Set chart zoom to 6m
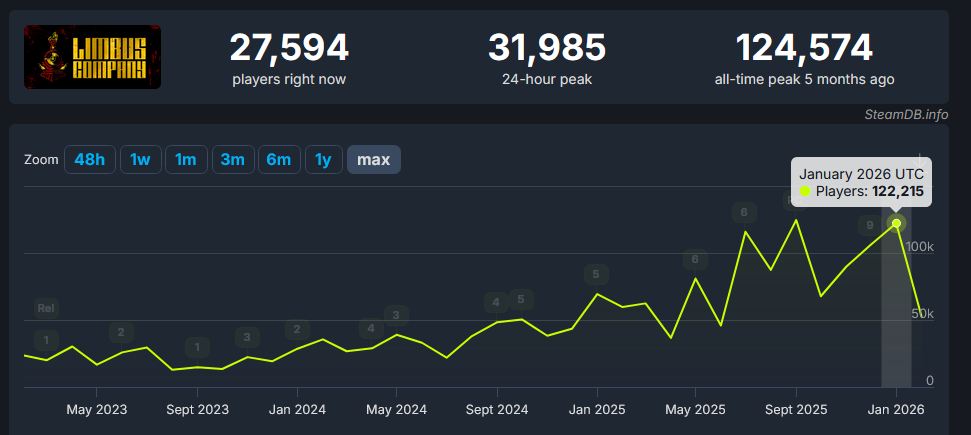This screenshot has height=435, width=971. pyautogui.click(x=279, y=159)
